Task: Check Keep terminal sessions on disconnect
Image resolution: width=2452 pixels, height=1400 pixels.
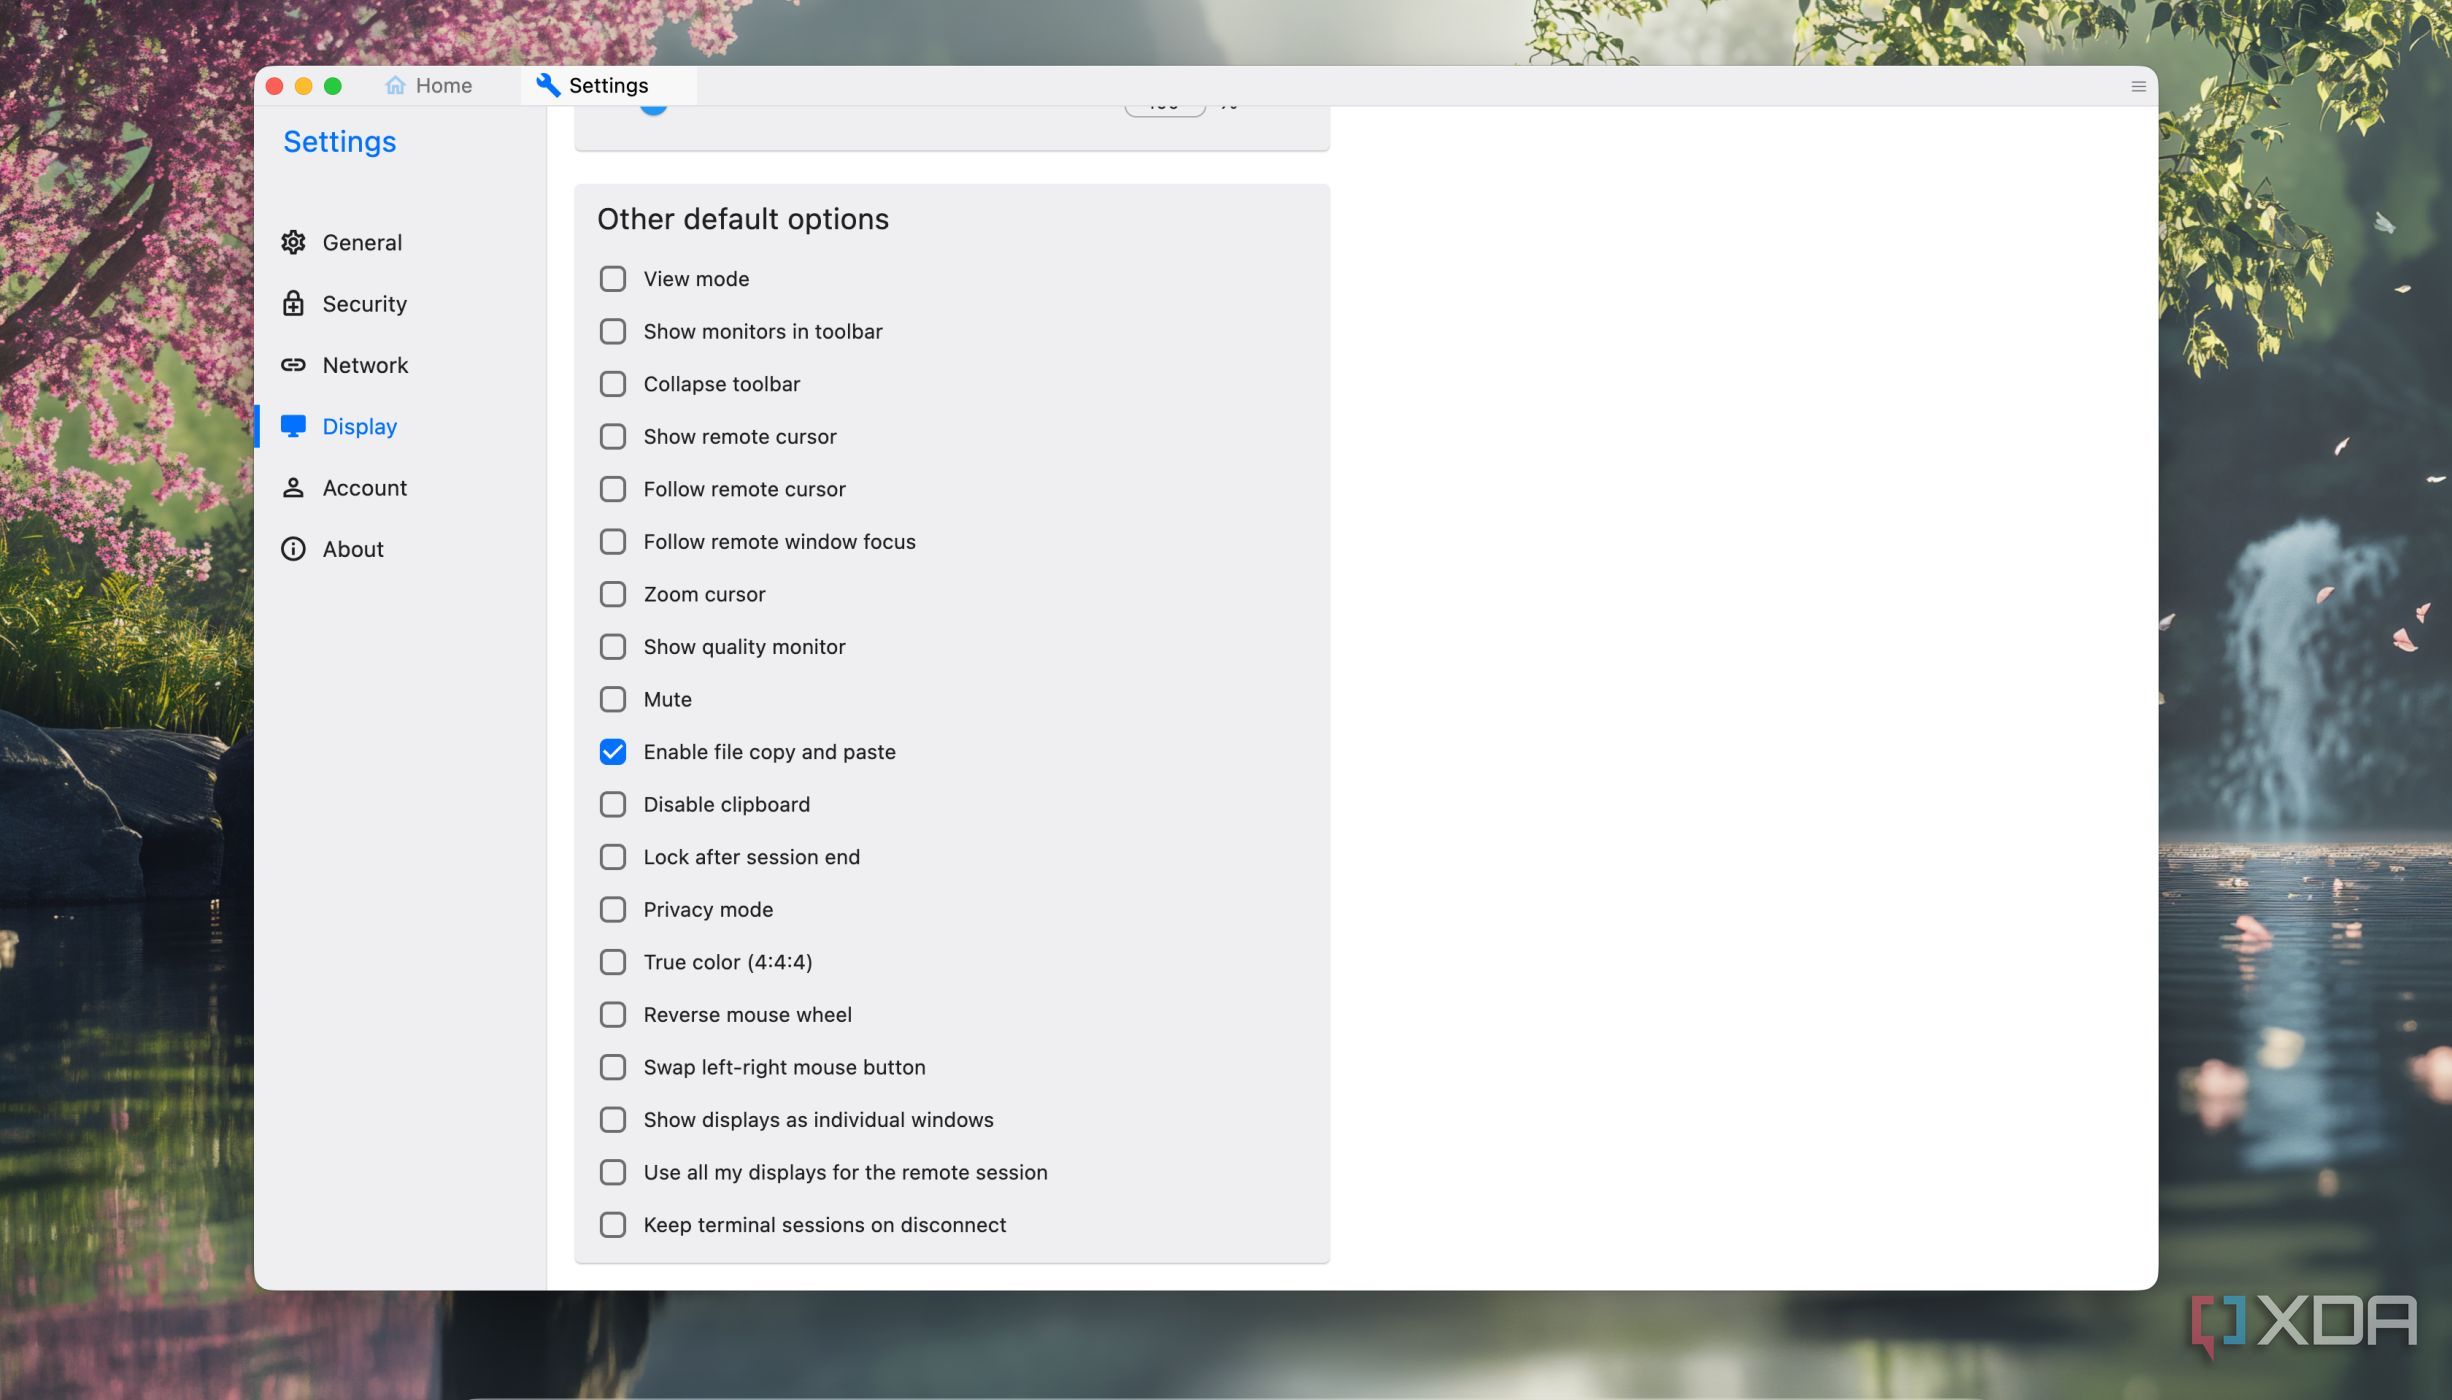Action: coord(613,1225)
